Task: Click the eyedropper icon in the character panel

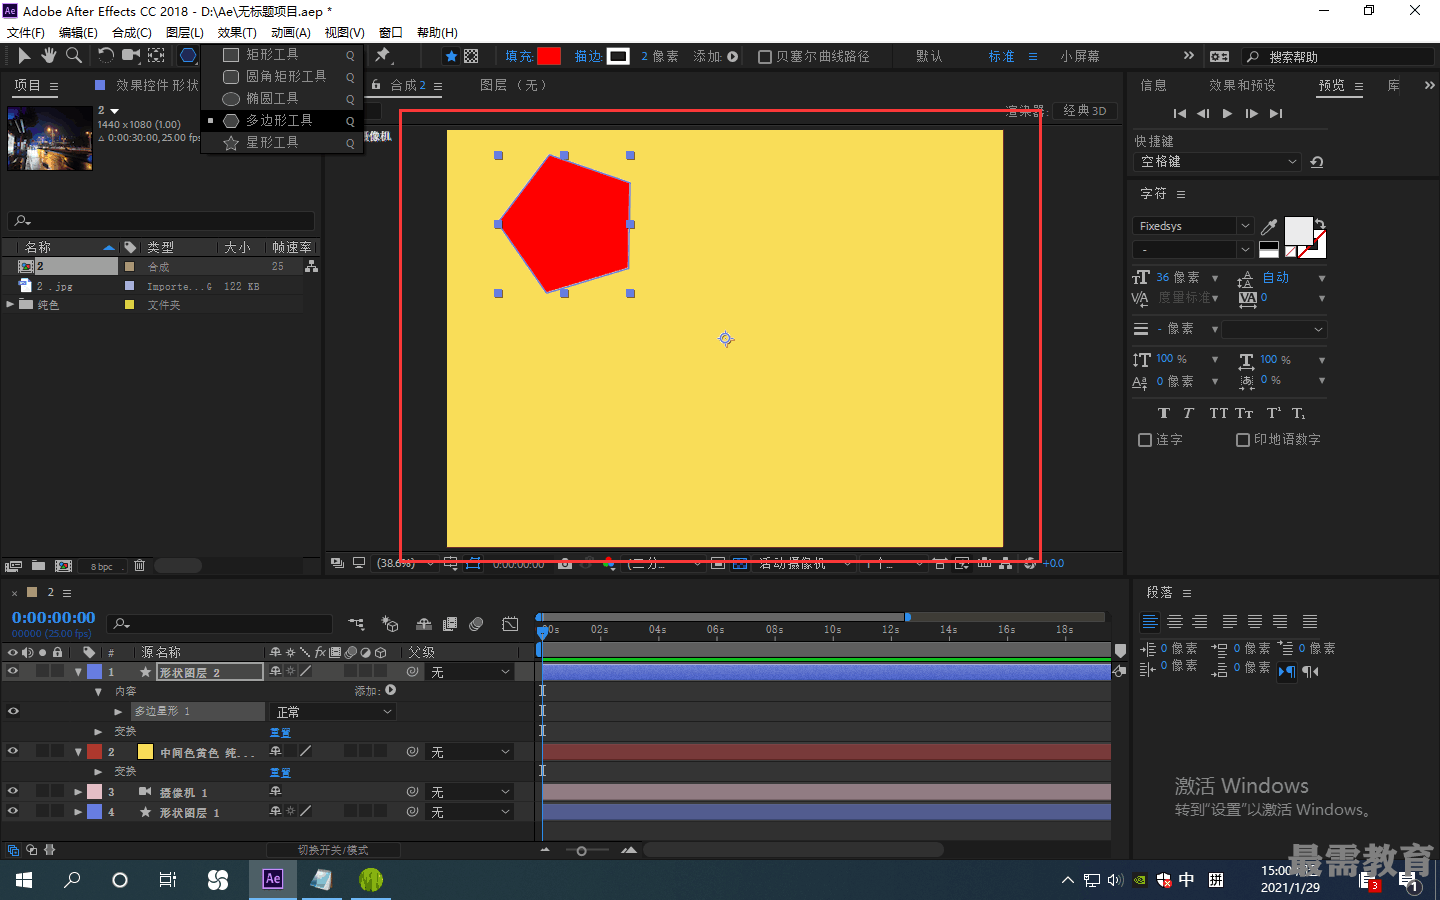Action: point(1269,227)
